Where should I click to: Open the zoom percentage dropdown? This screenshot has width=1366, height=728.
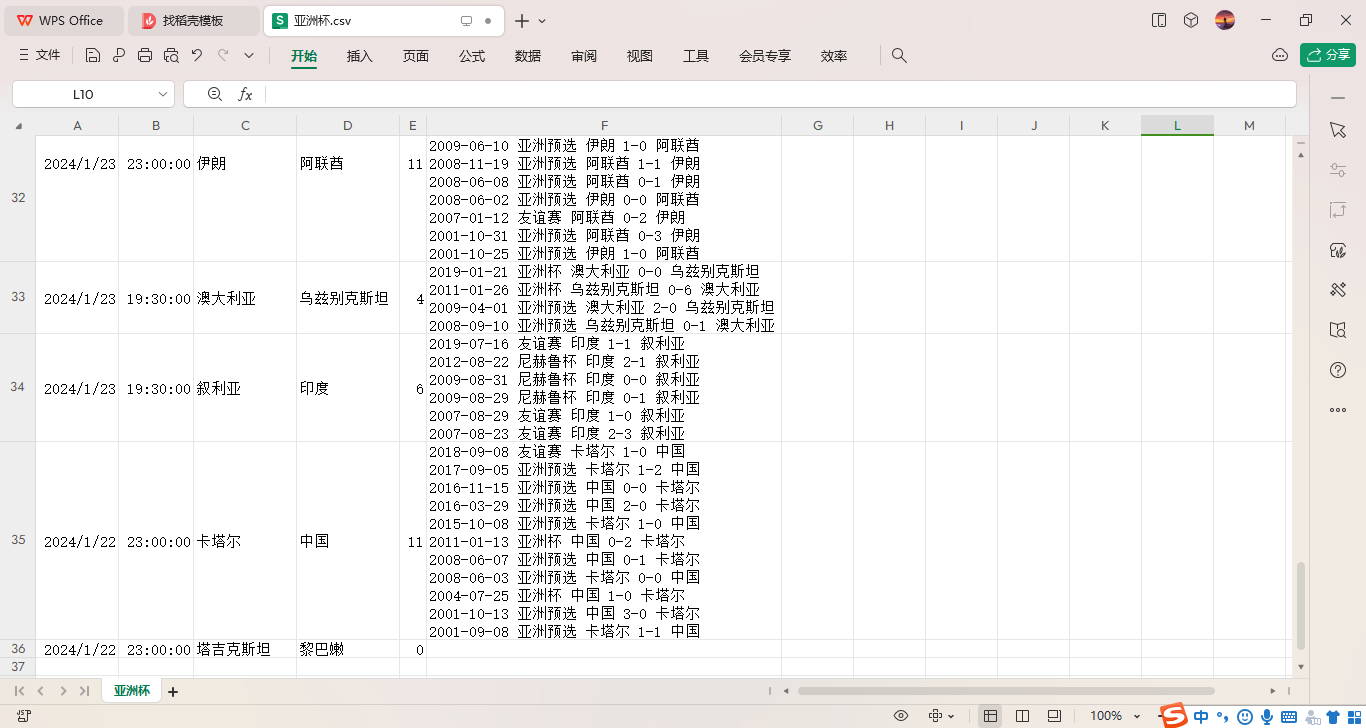click(1138, 716)
